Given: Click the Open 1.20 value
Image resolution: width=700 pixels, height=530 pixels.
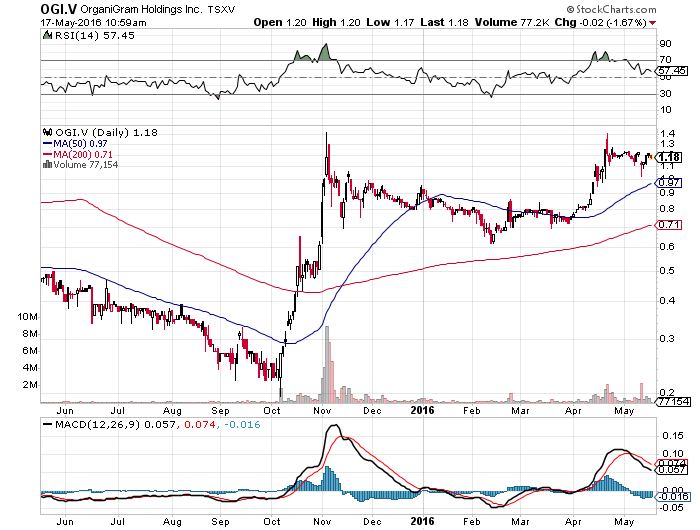Looking at the screenshot, I should click(280, 22).
